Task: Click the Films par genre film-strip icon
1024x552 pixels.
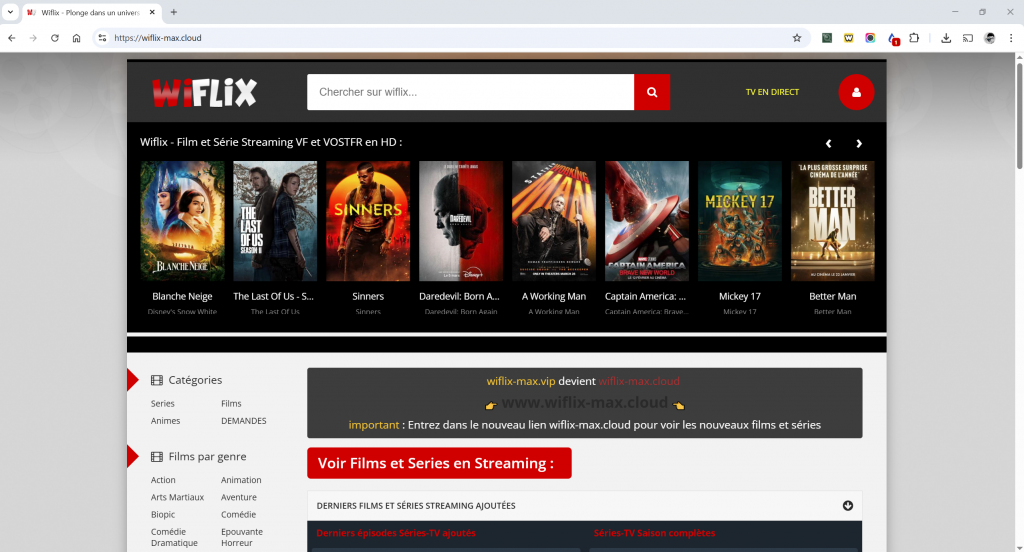Action: point(157,457)
